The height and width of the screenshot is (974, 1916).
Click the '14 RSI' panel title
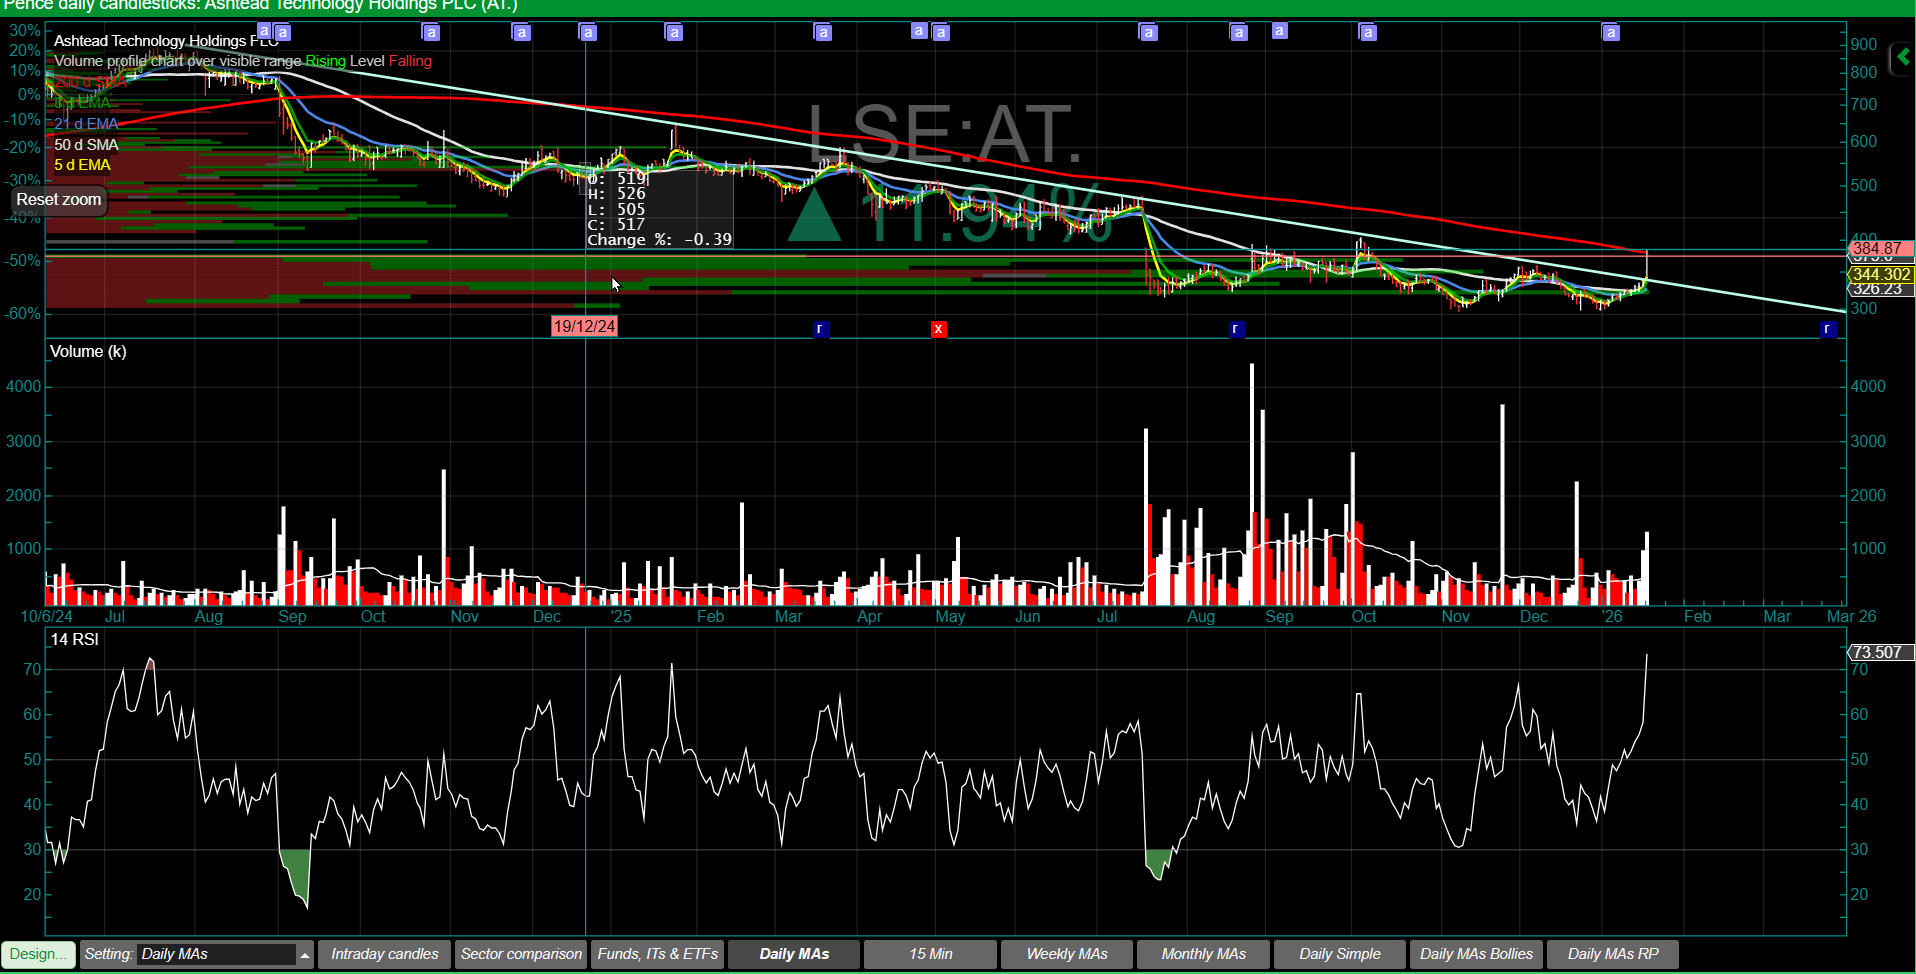click(75, 640)
